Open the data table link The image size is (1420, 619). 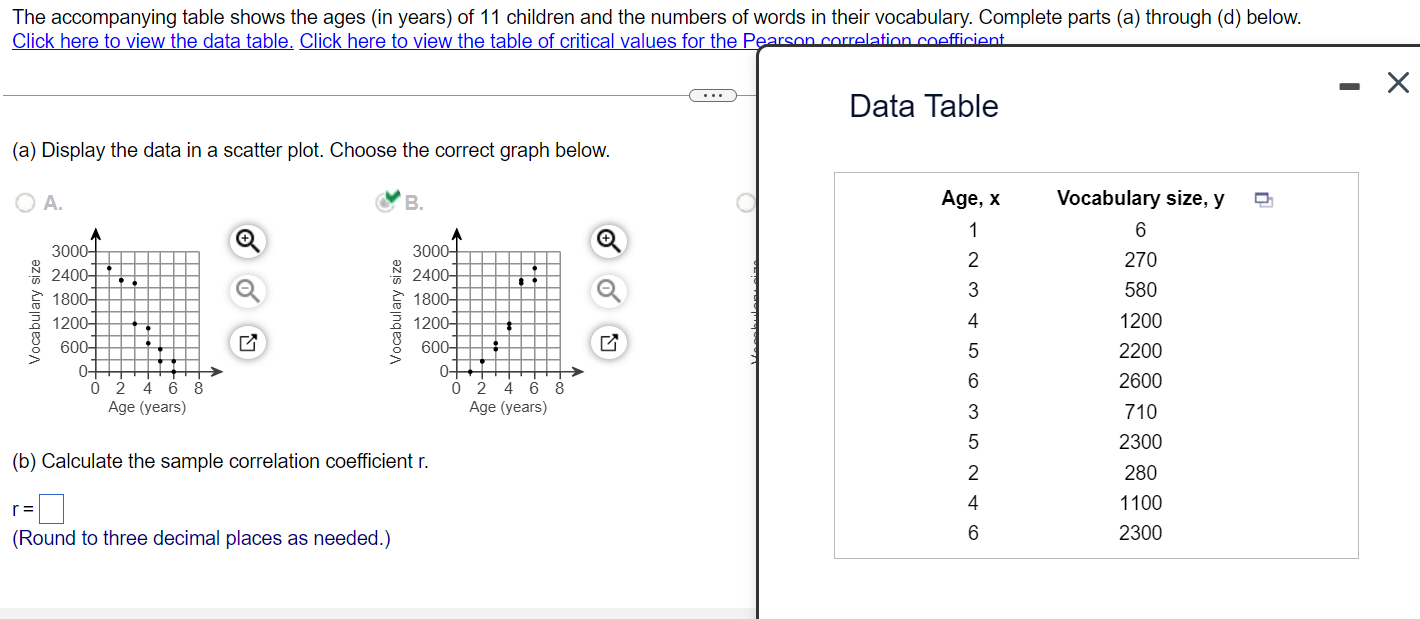click(x=151, y=41)
